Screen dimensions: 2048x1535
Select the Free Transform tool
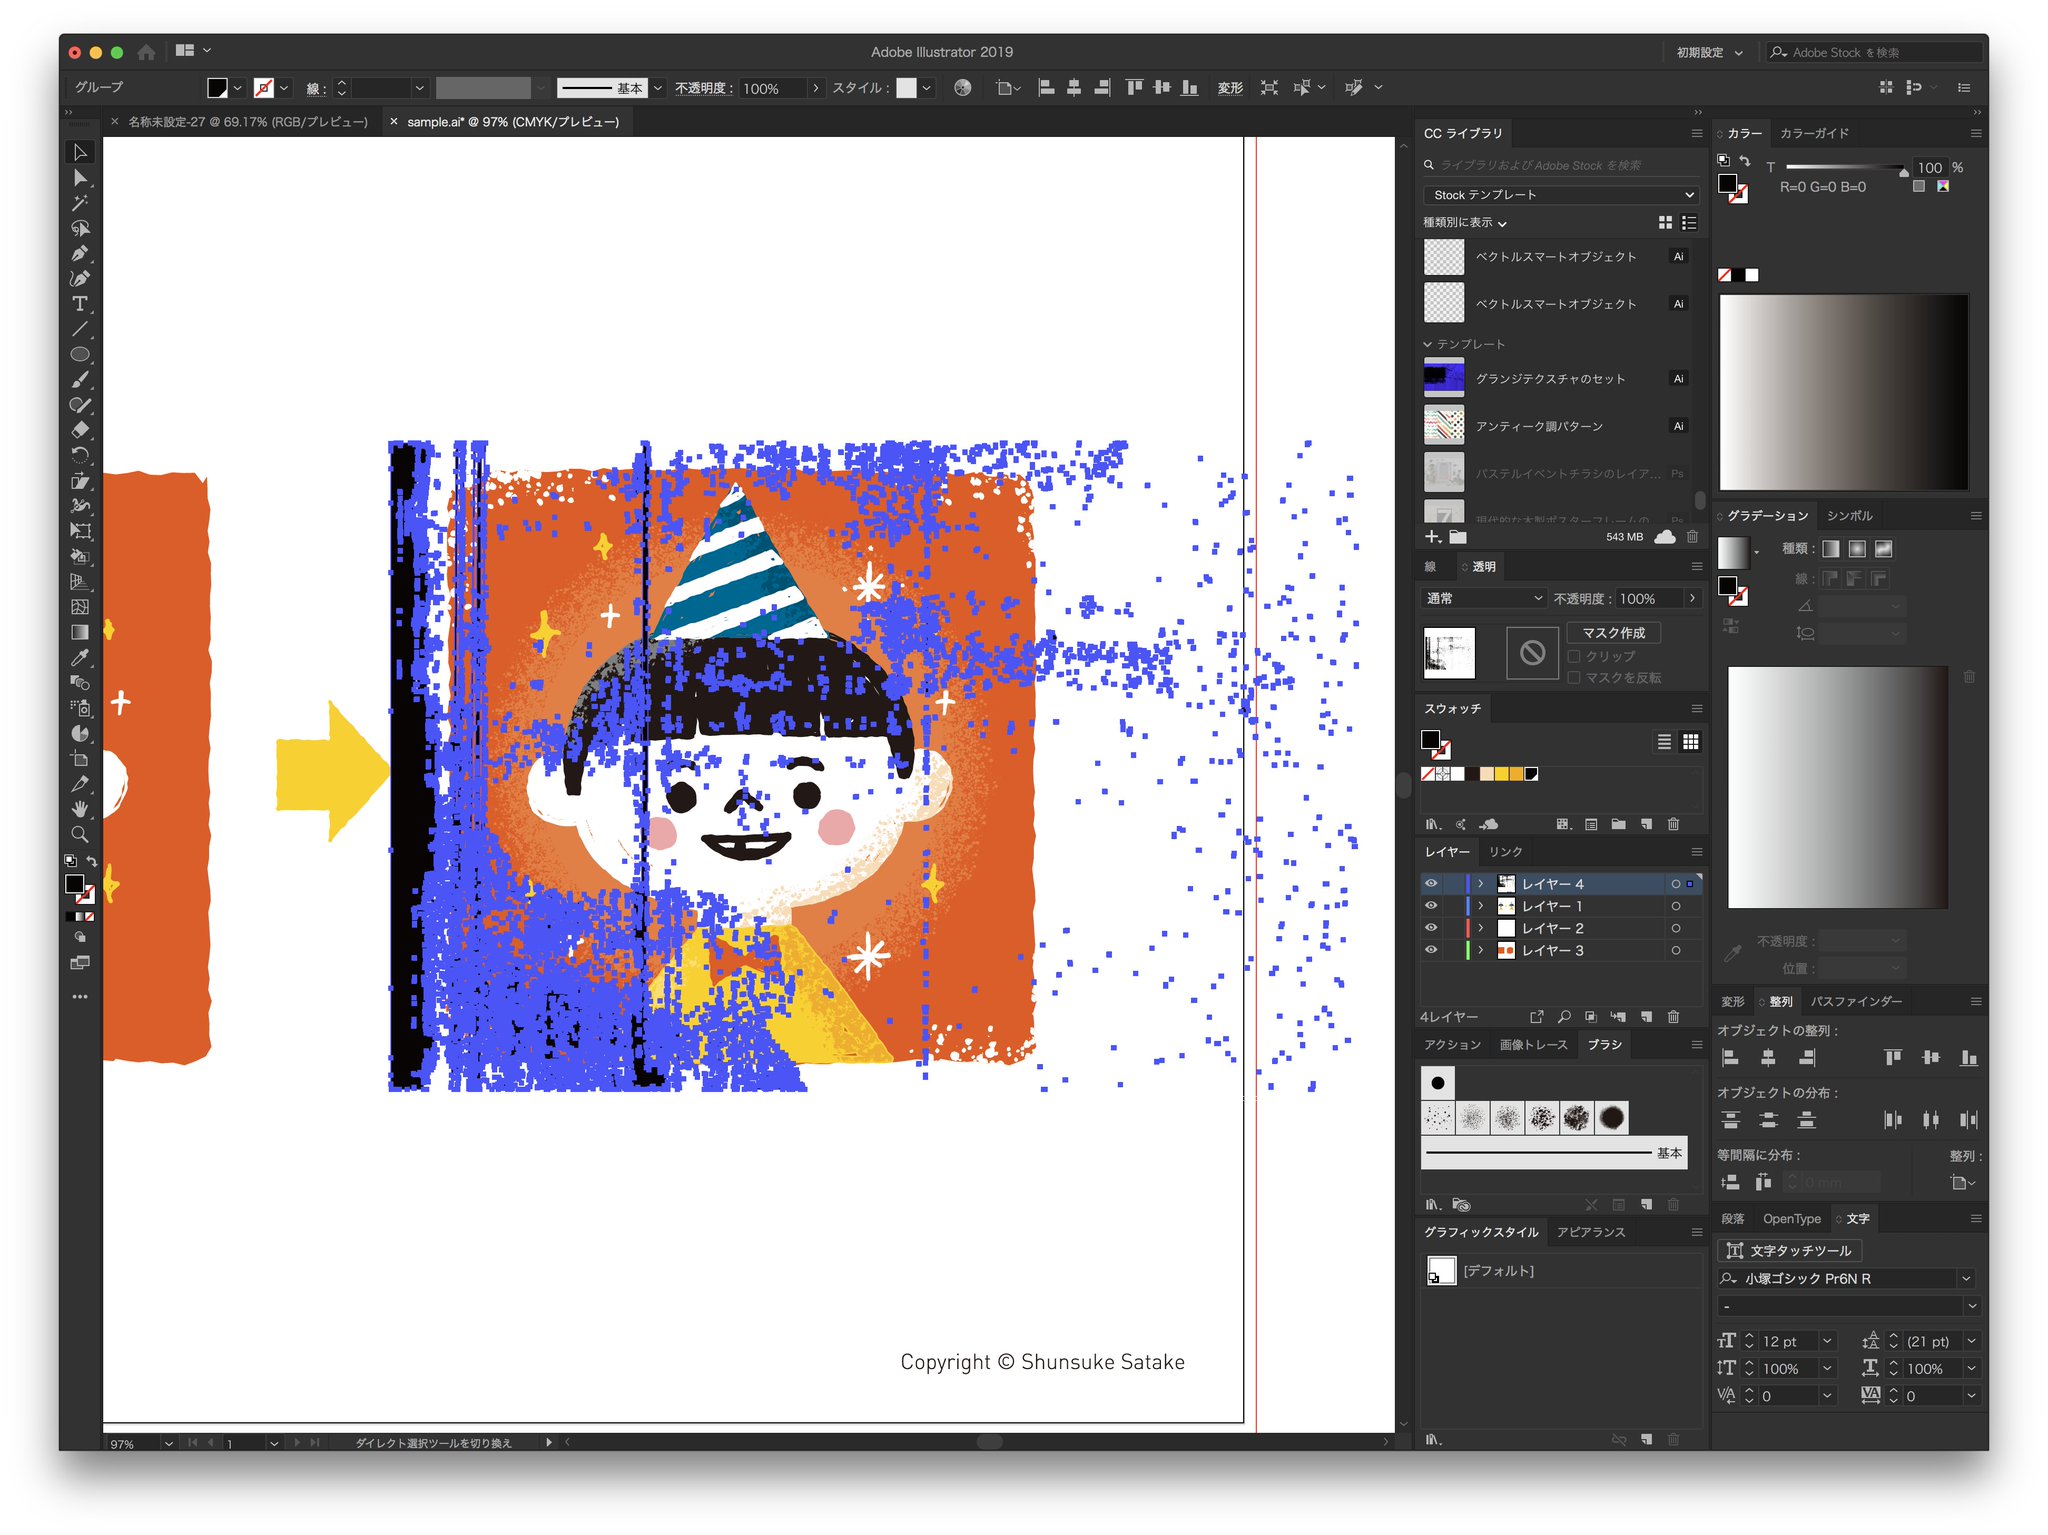point(80,531)
